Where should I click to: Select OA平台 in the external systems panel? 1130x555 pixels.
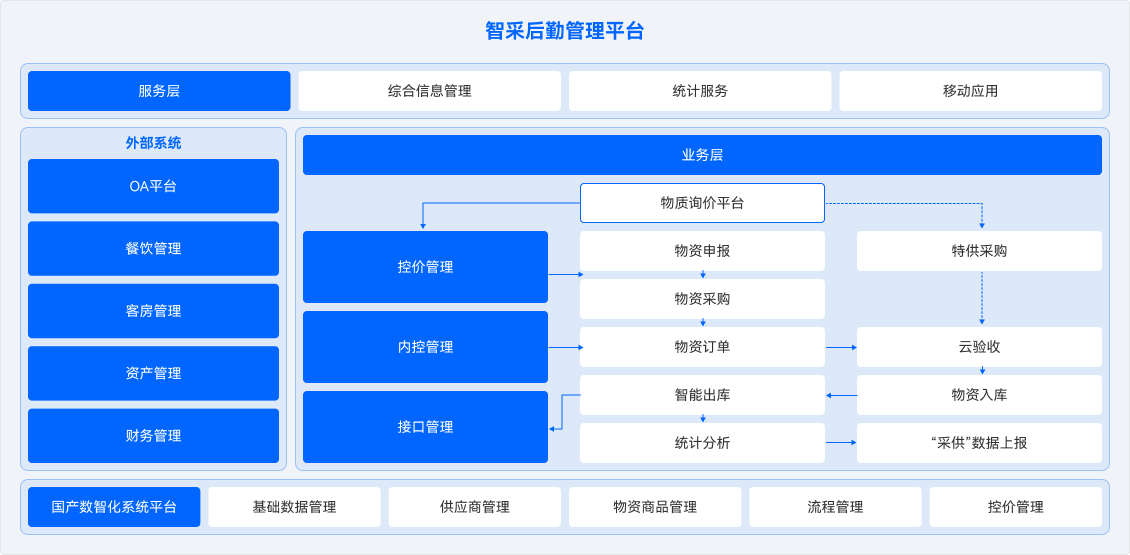click(153, 186)
